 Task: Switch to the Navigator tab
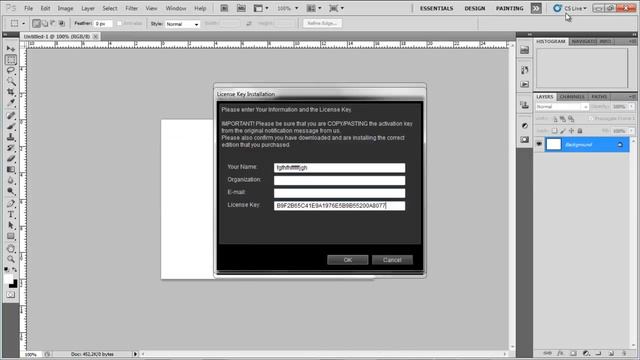(584, 41)
